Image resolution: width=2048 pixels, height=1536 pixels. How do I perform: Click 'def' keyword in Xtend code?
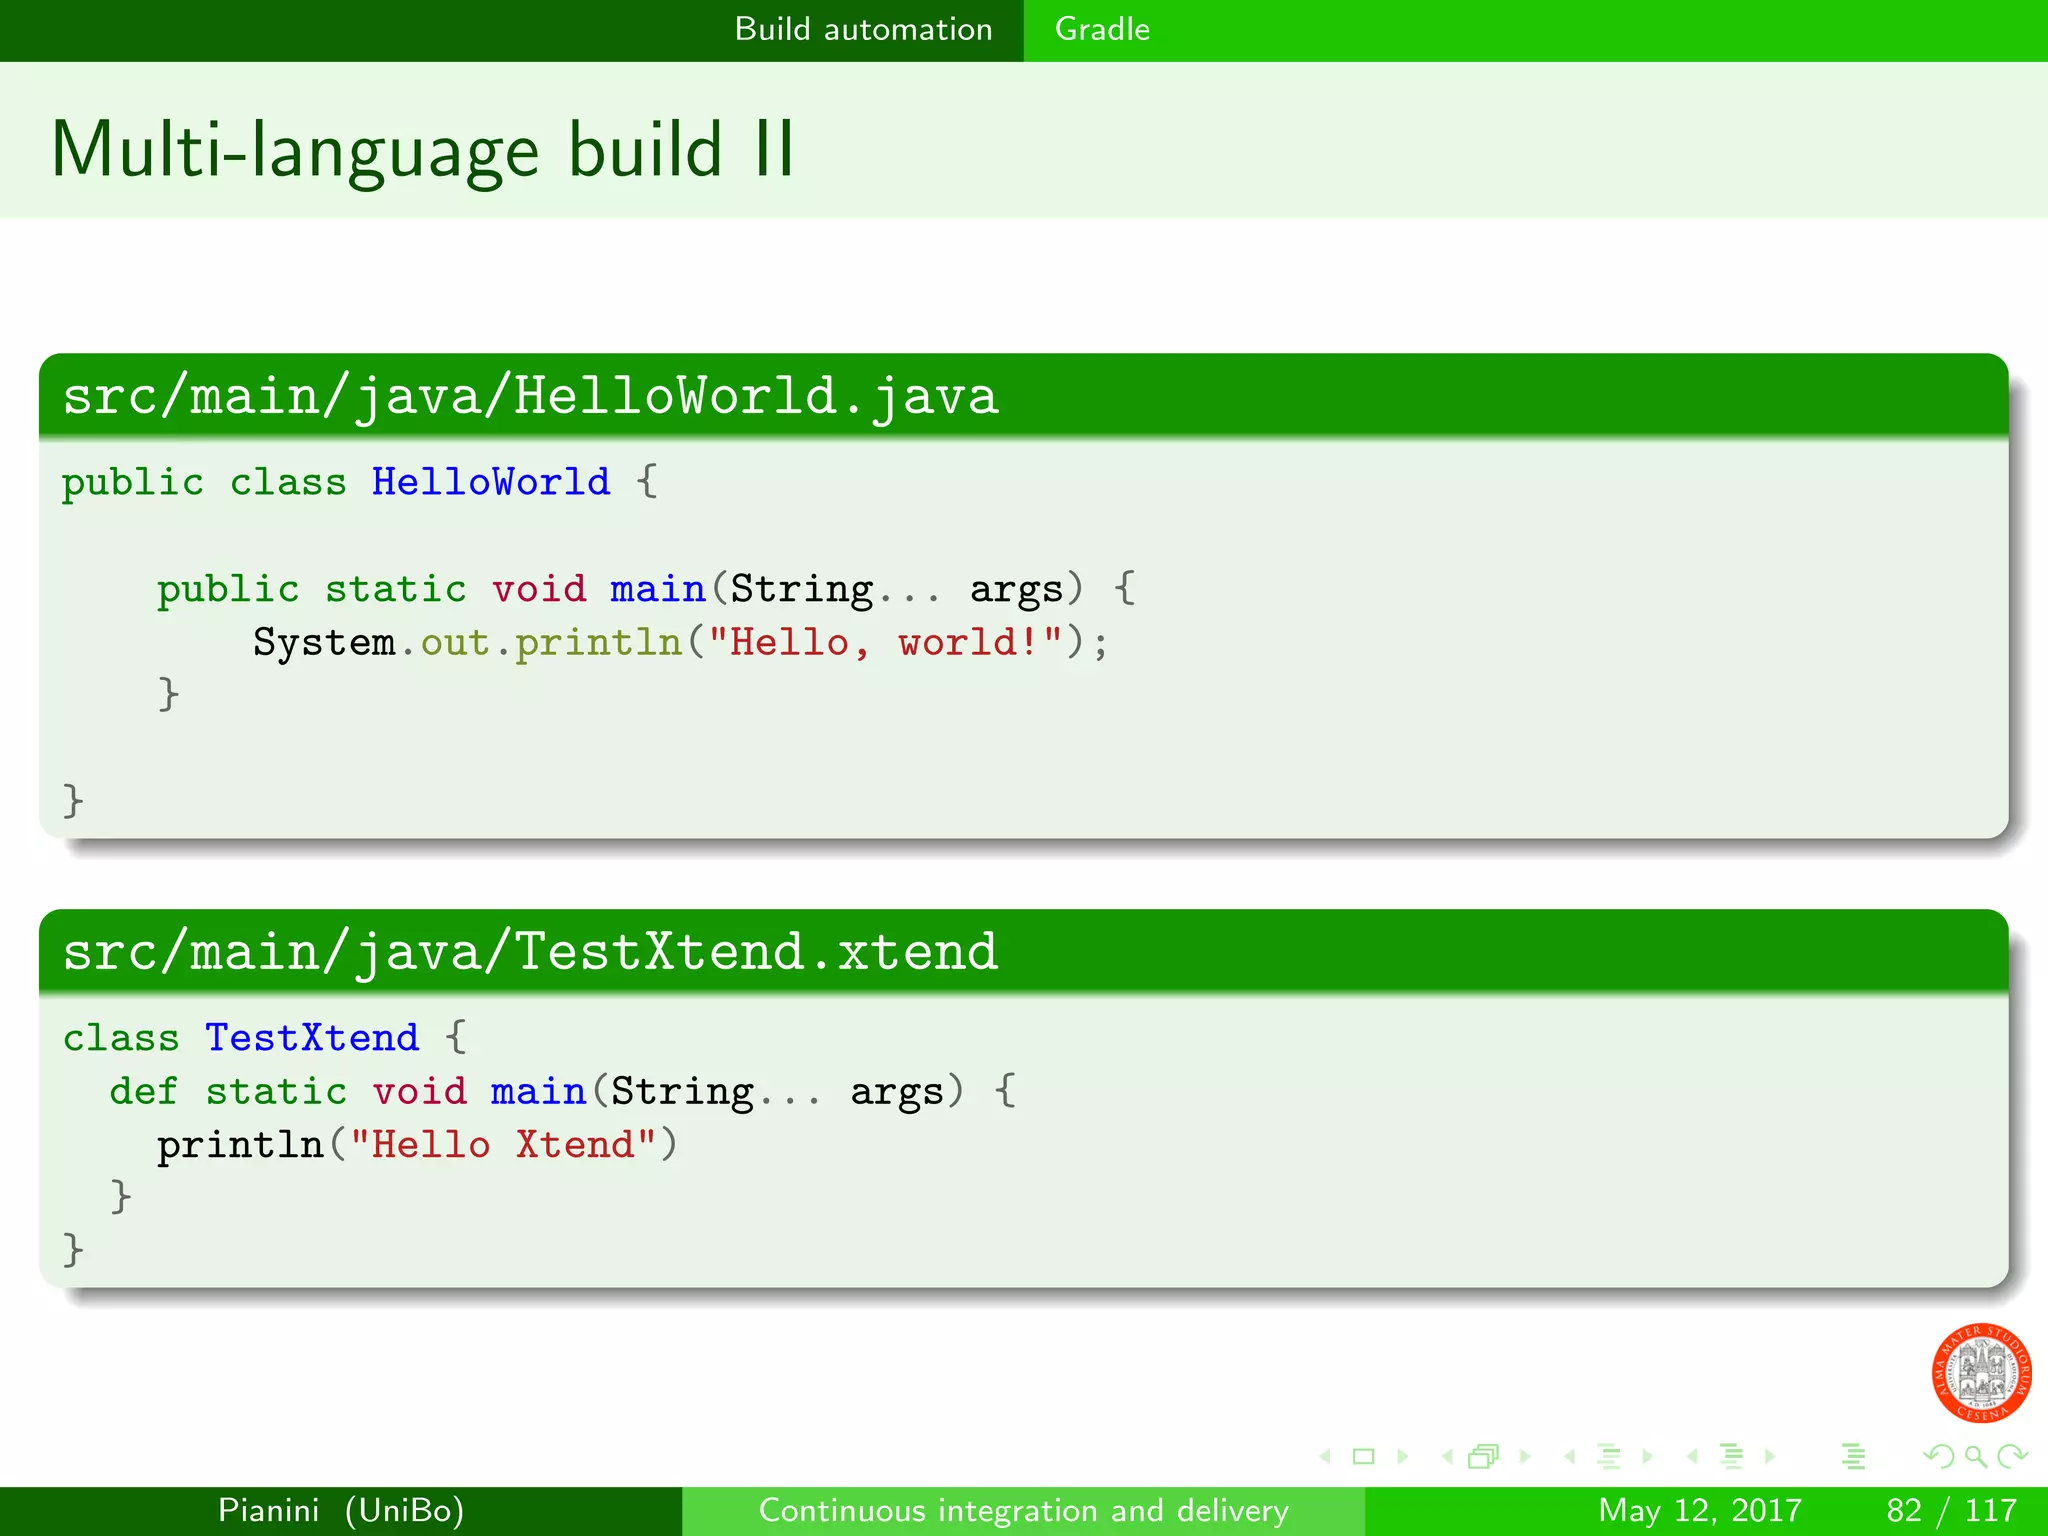(144, 1091)
